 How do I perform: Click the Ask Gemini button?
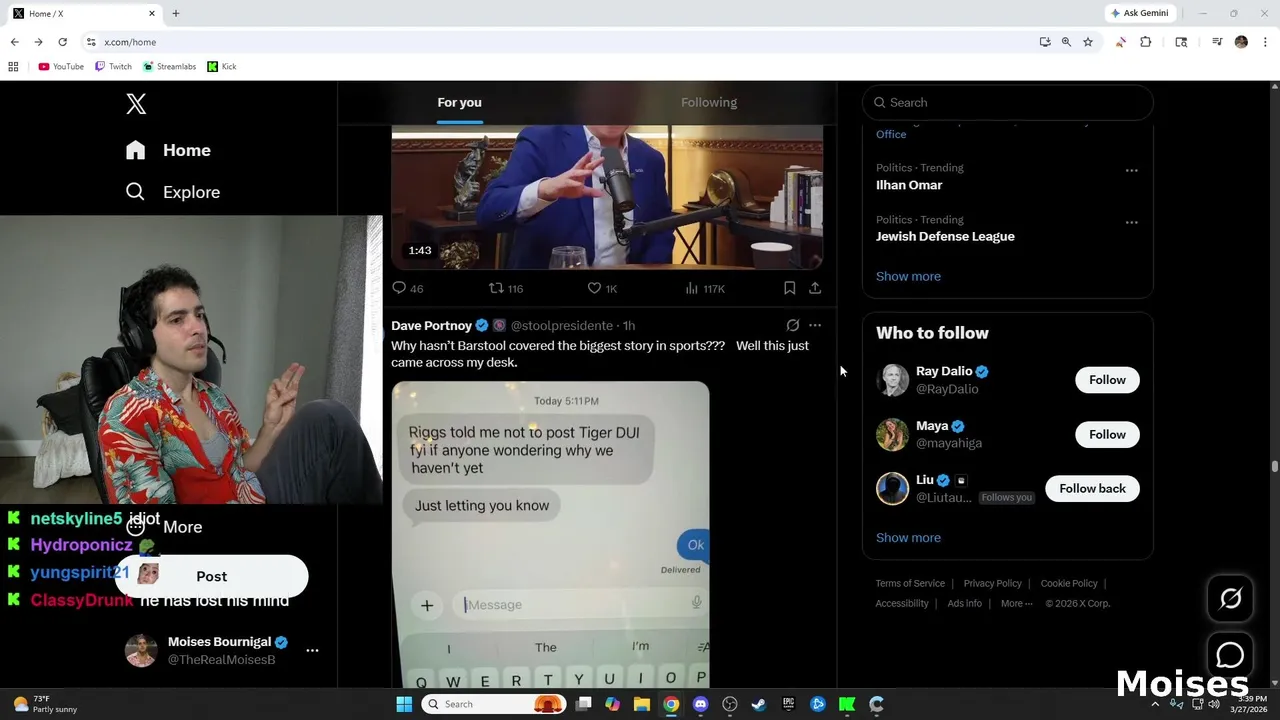(1139, 13)
